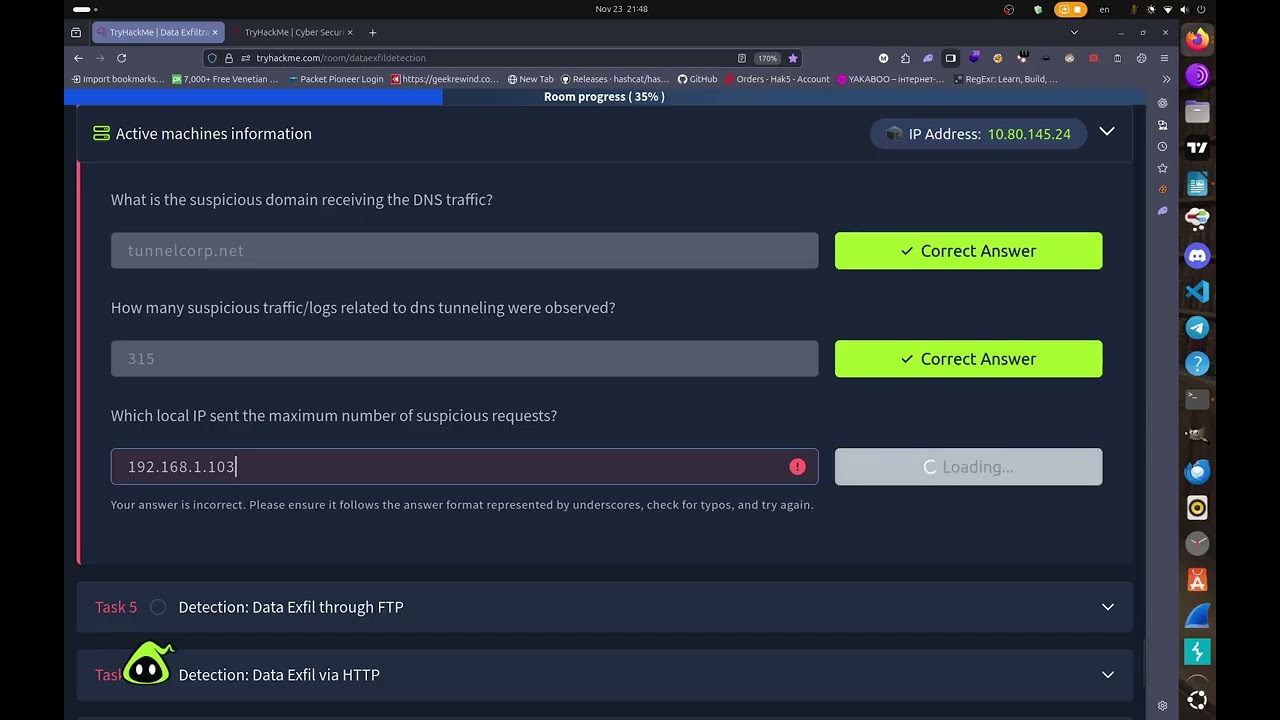Open Ubuntu Software store in dock
Screen dimensions: 1280x720
1197,579
